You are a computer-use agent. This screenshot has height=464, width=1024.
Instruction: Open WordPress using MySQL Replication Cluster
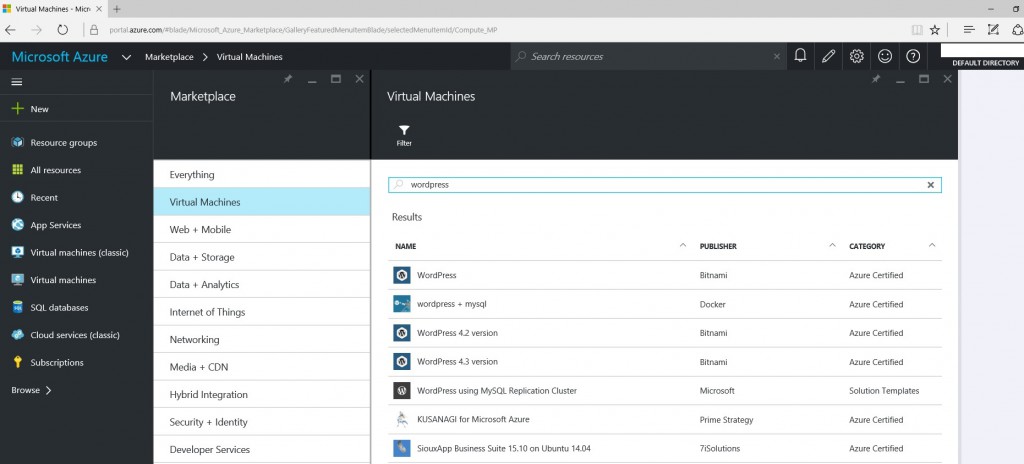(x=665, y=391)
